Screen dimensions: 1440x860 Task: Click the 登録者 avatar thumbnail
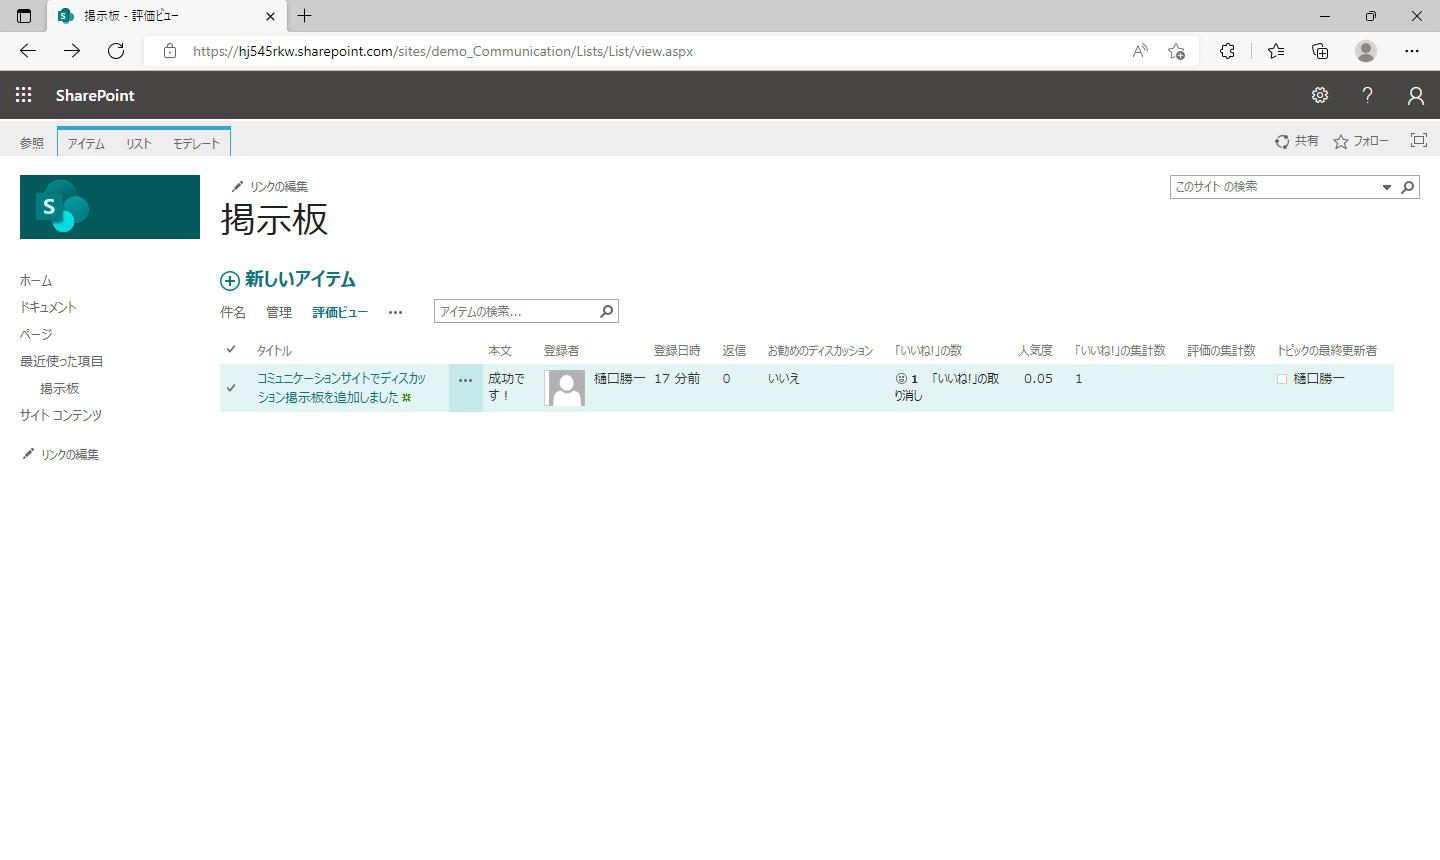click(x=565, y=388)
